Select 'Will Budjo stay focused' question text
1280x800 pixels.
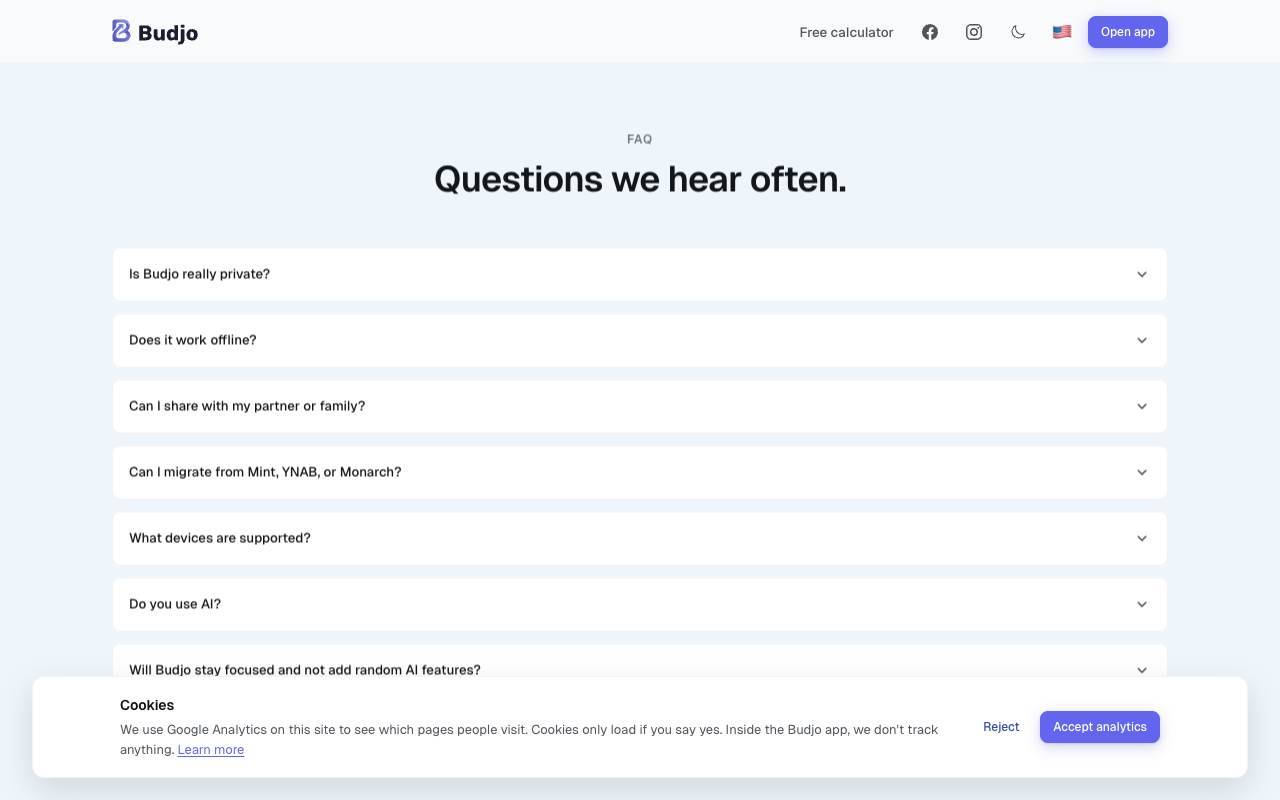pyautogui.click(x=305, y=670)
